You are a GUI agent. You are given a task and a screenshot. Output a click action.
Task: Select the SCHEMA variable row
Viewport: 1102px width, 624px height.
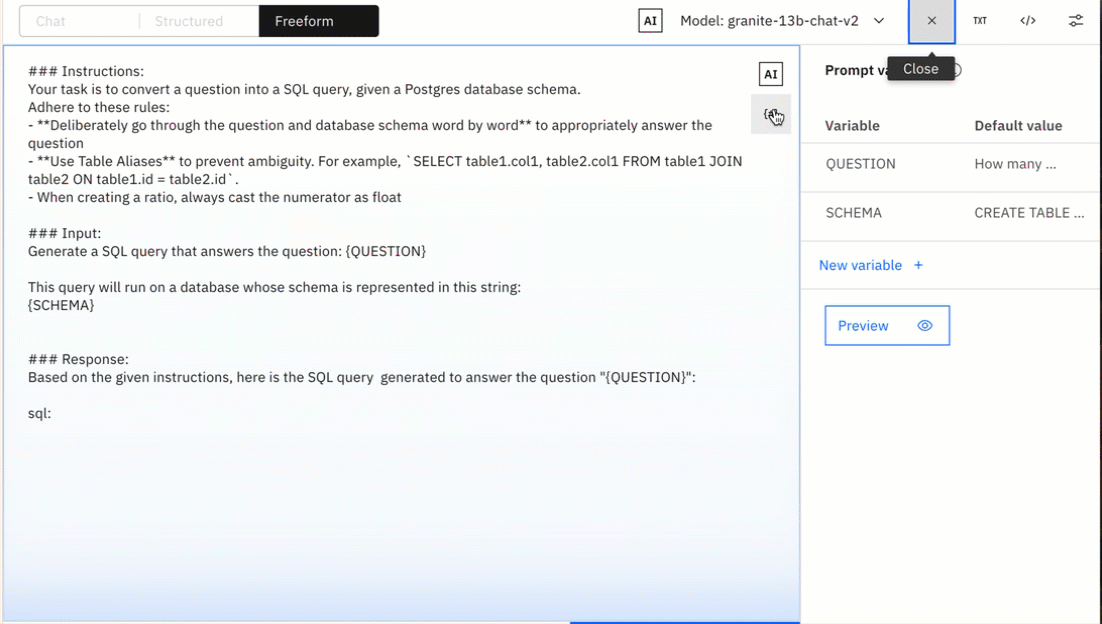pyautogui.click(x=854, y=213)
